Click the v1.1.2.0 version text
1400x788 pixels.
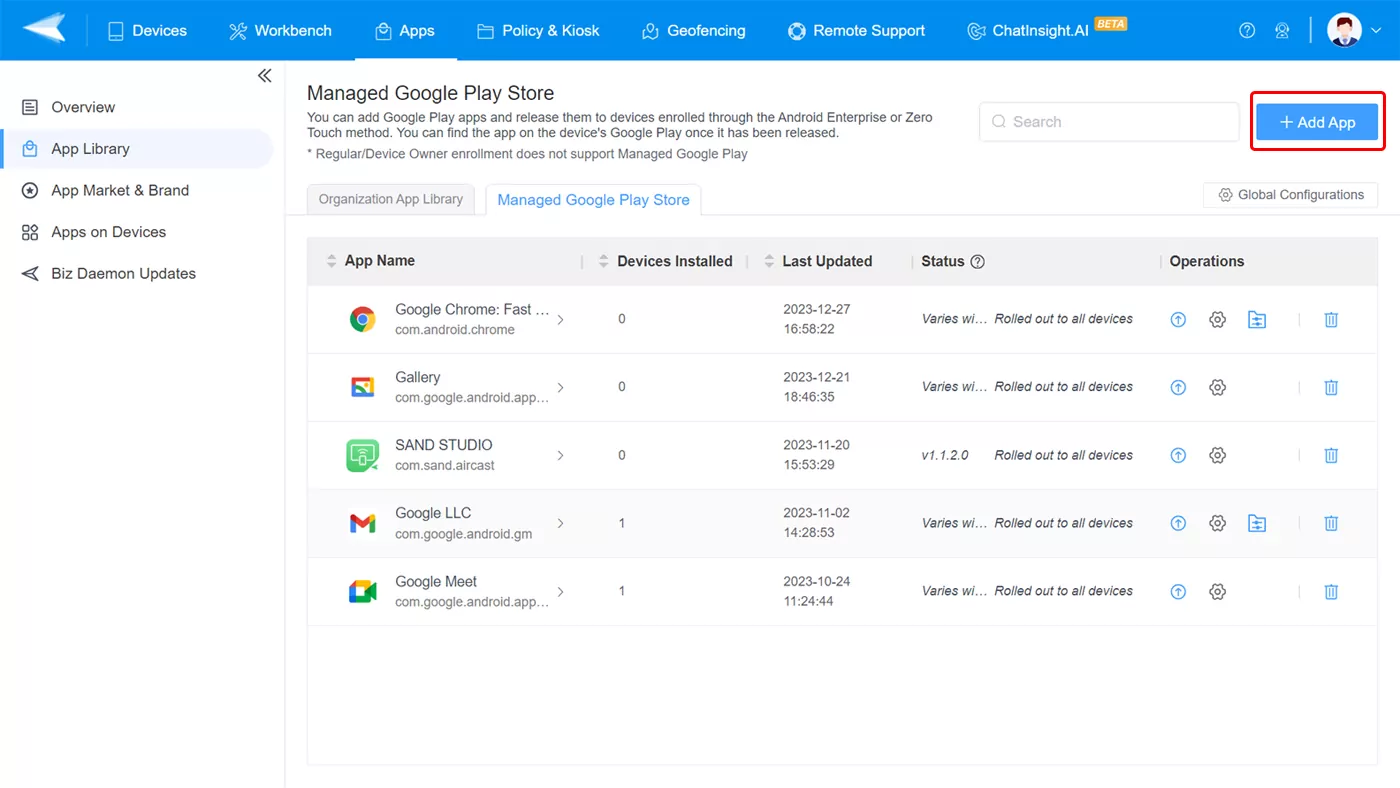[x=945, y=455]
